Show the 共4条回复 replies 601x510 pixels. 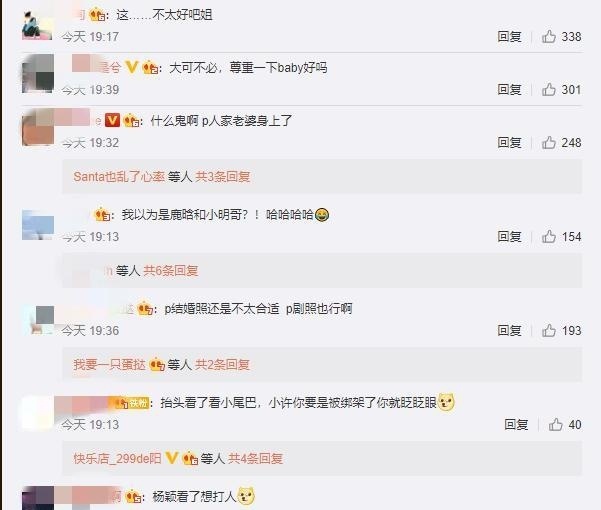click(256, 458)
